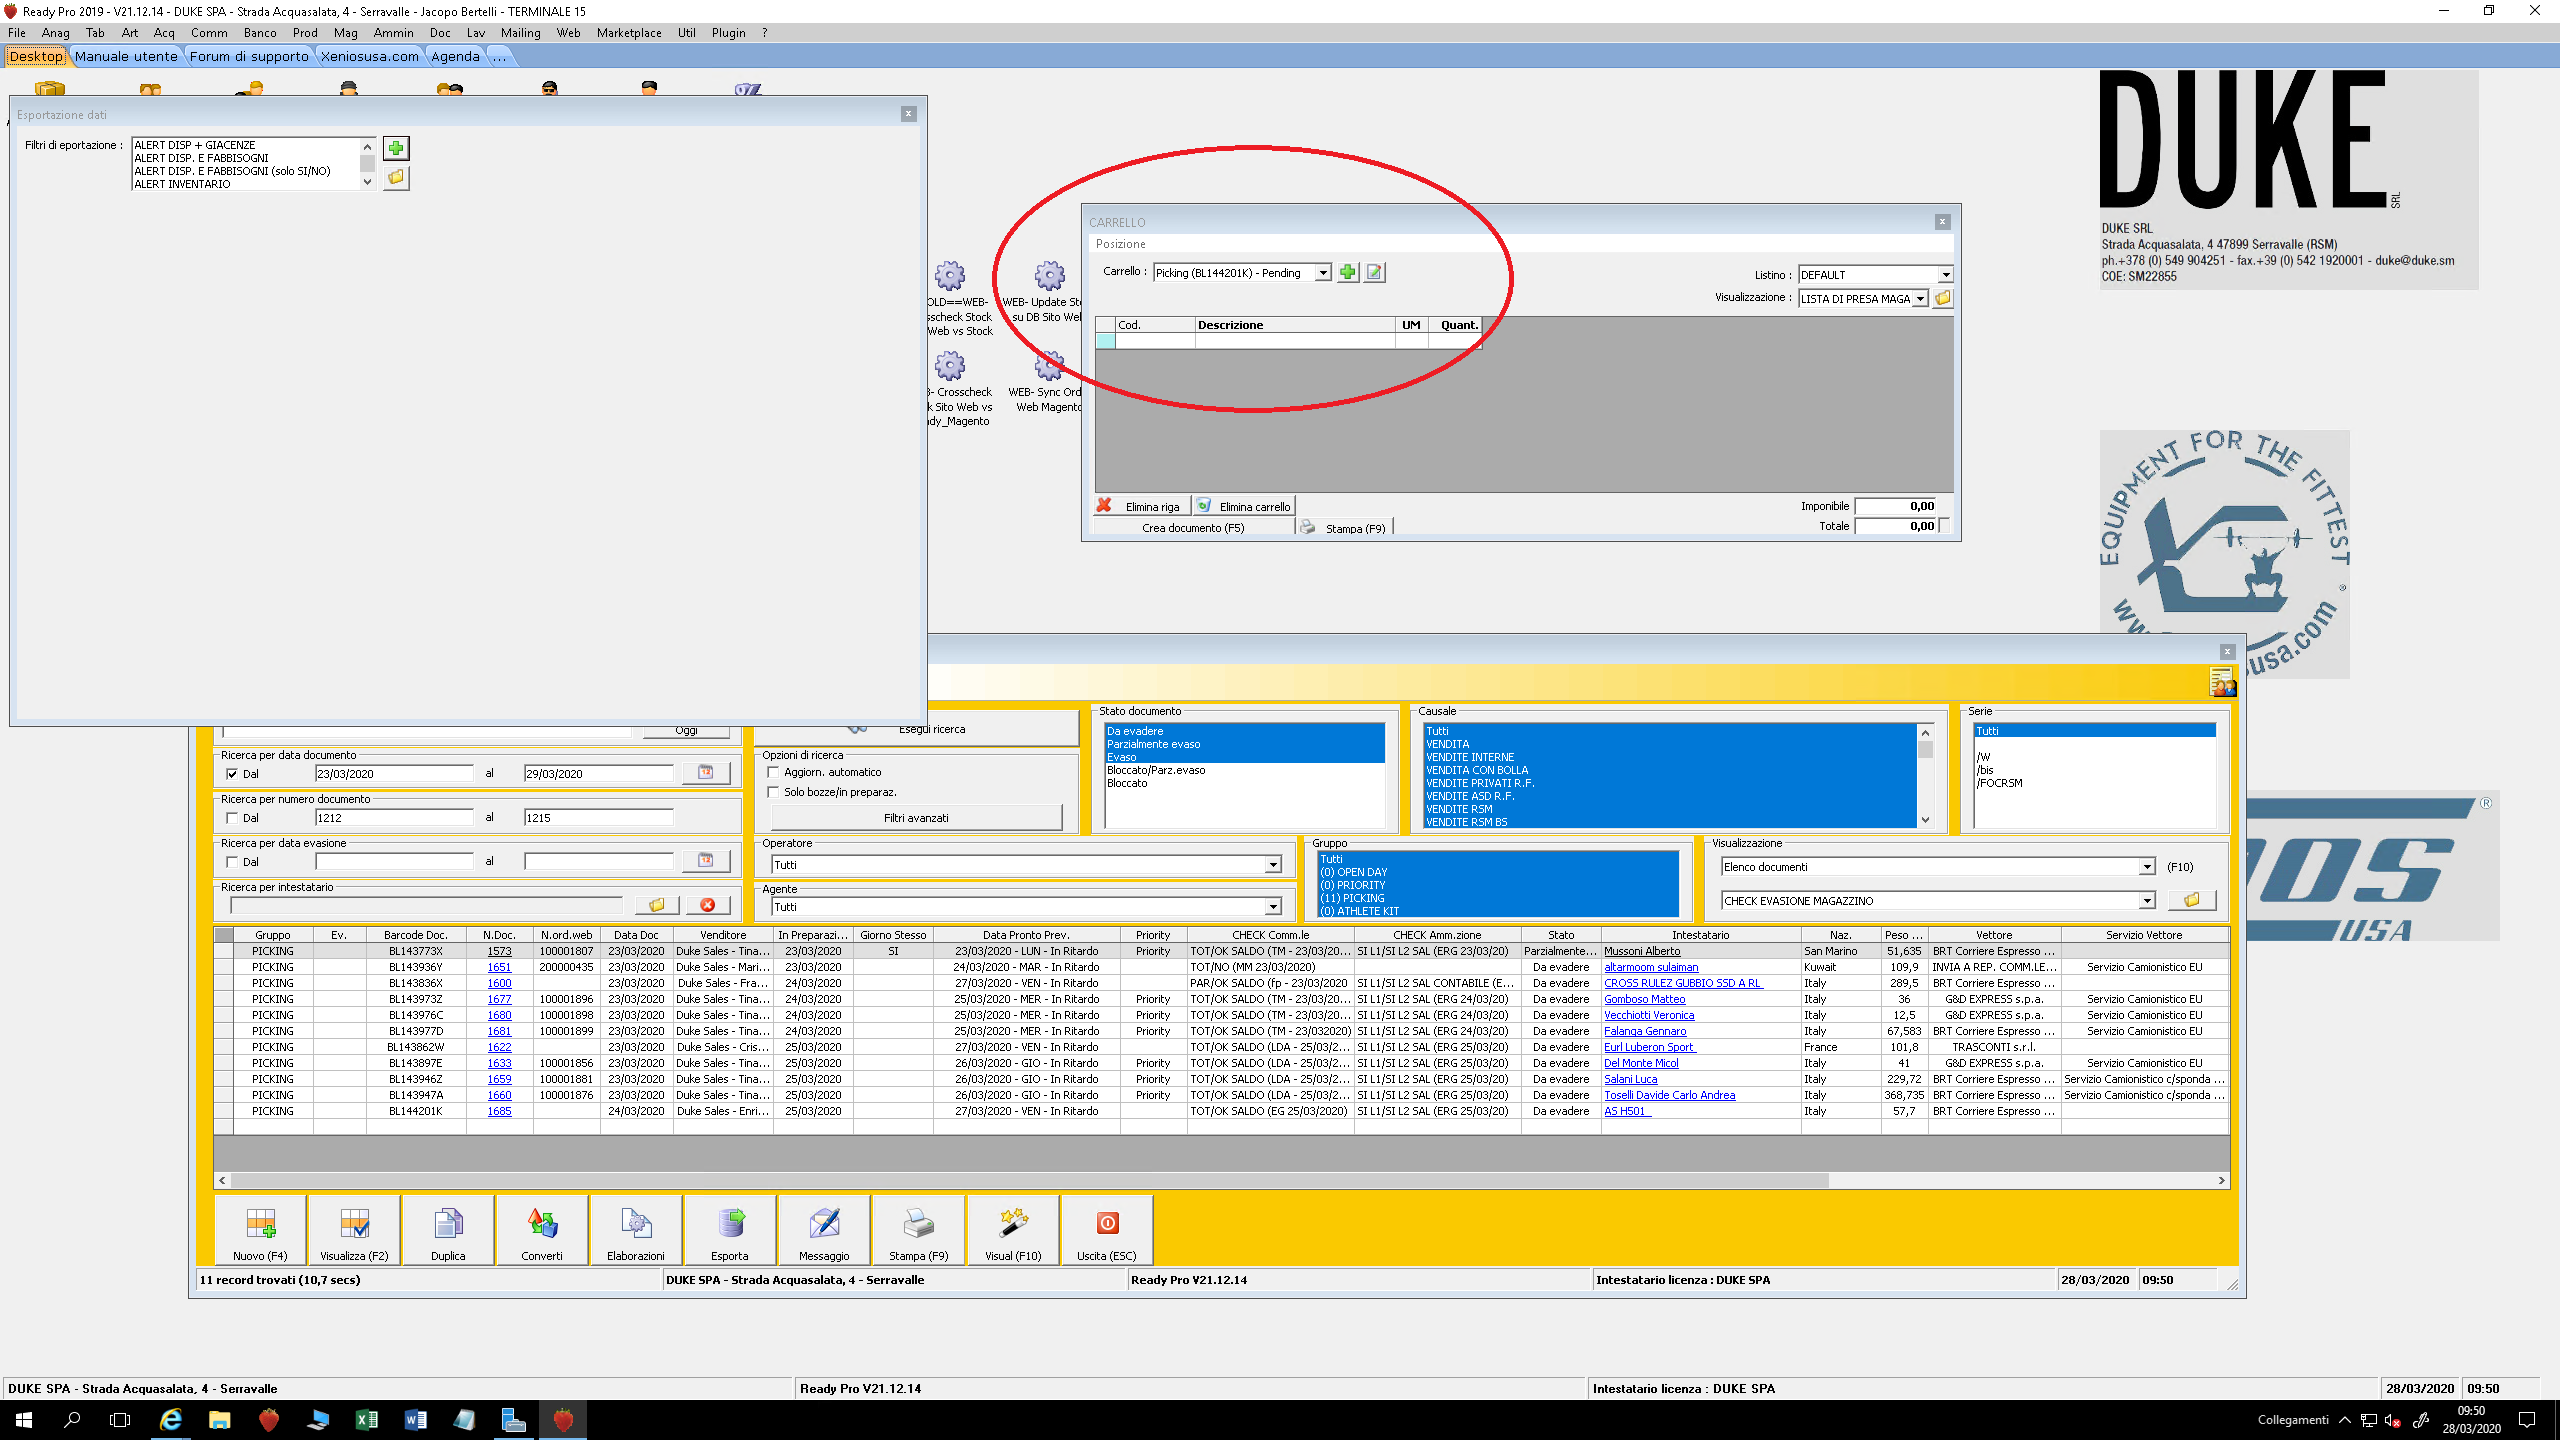
Task: Open Internet Explorer from taskbar
Action: 171,1420
